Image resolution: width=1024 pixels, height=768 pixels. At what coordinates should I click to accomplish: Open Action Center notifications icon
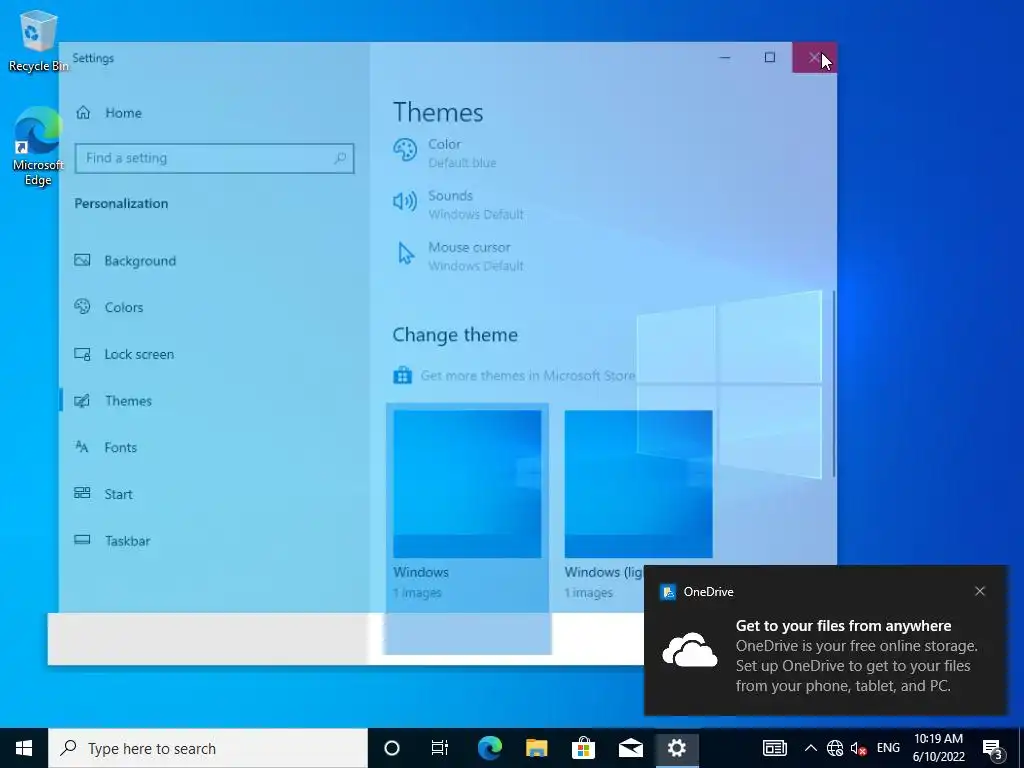click(x=993, y=750)
